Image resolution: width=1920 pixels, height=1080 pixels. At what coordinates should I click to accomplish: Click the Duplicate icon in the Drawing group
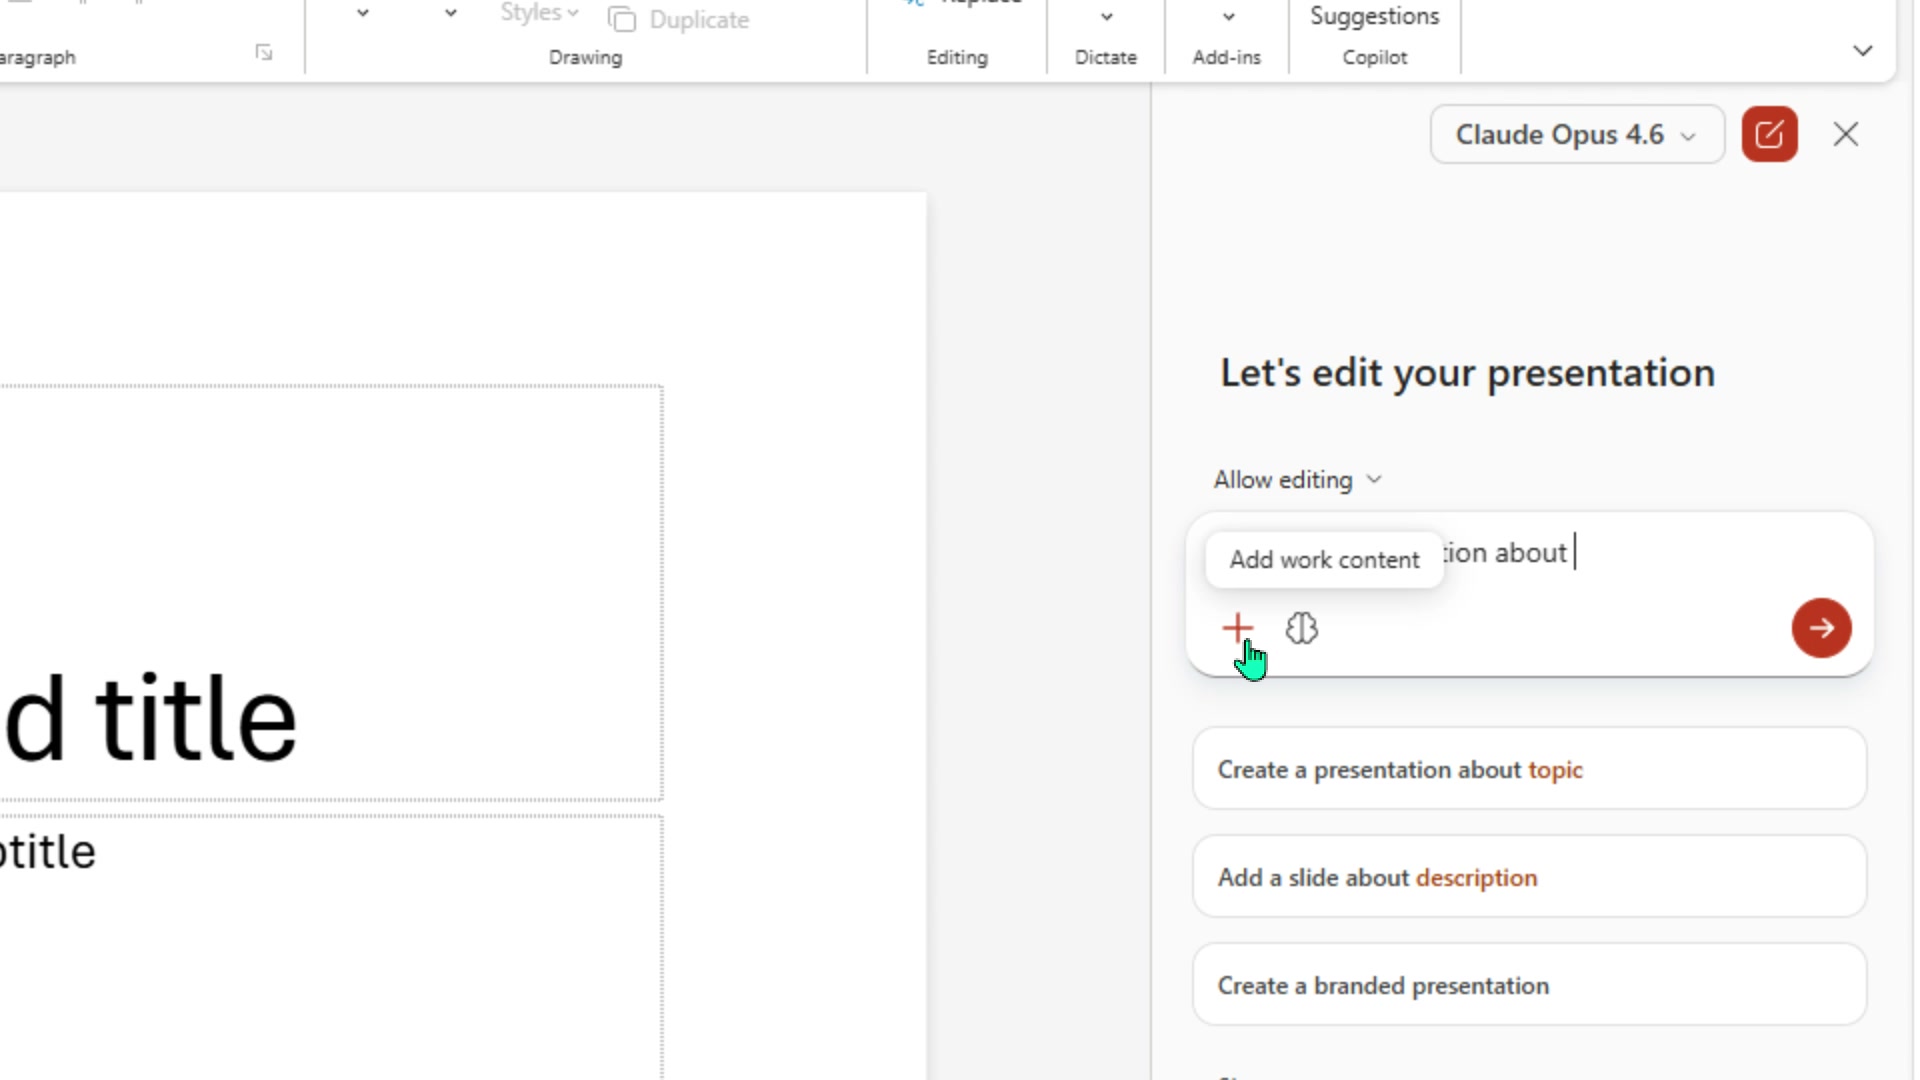[x=621, y=19]
